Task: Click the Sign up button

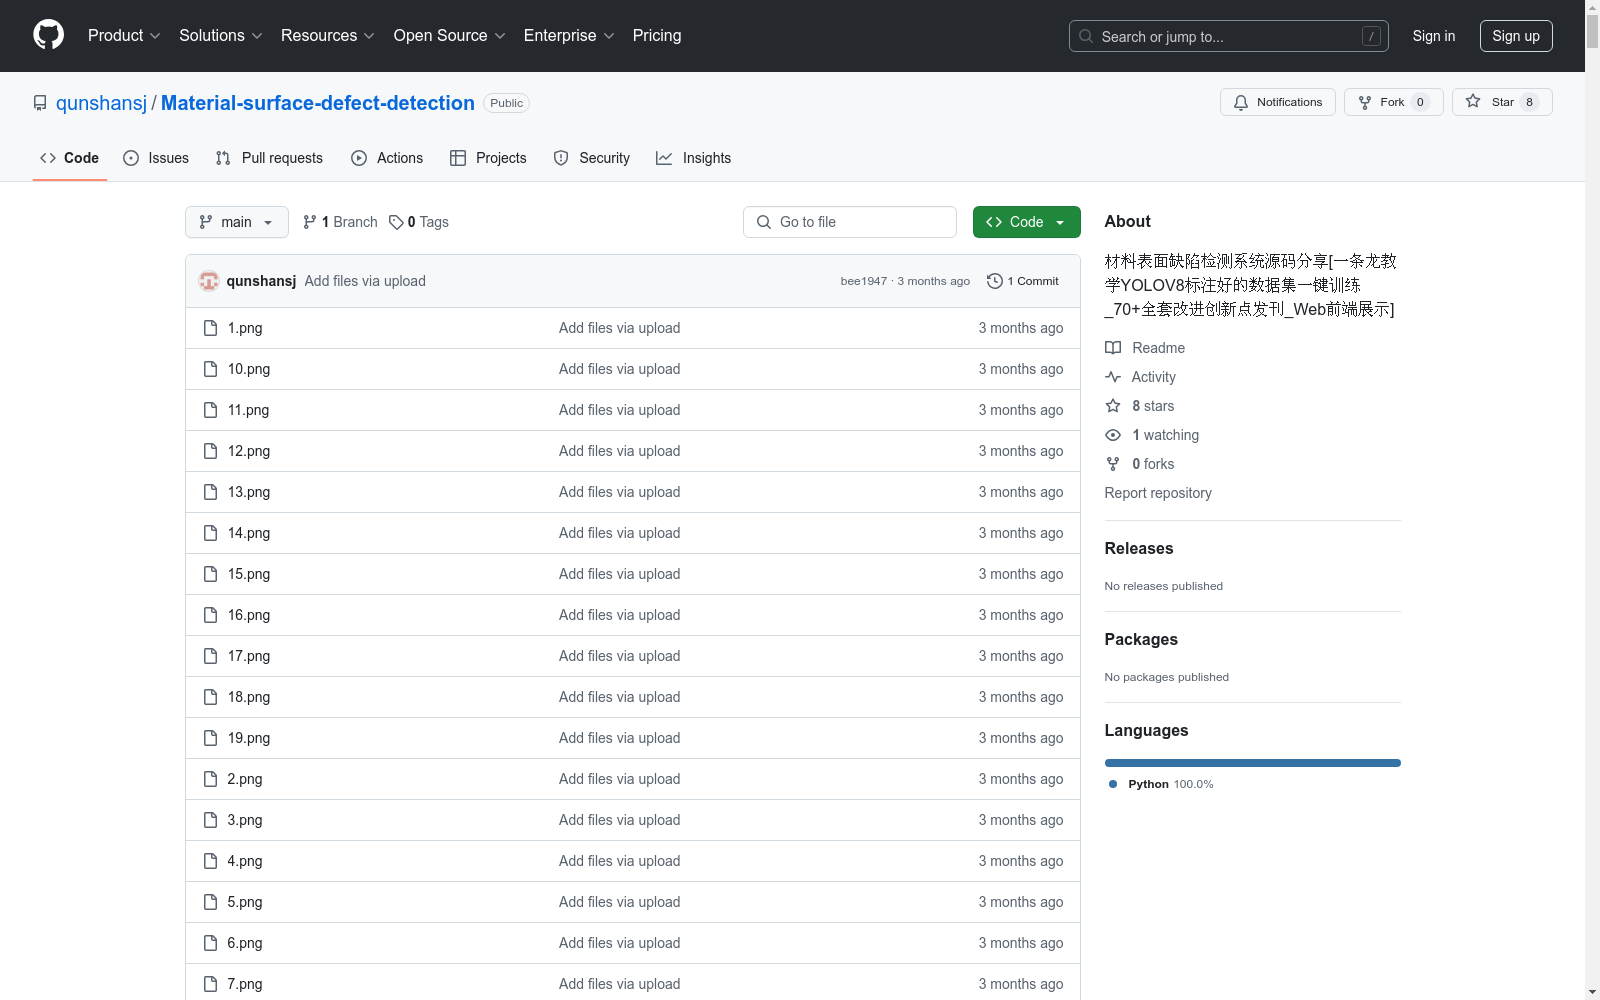Action: (x=1516, y=36)
